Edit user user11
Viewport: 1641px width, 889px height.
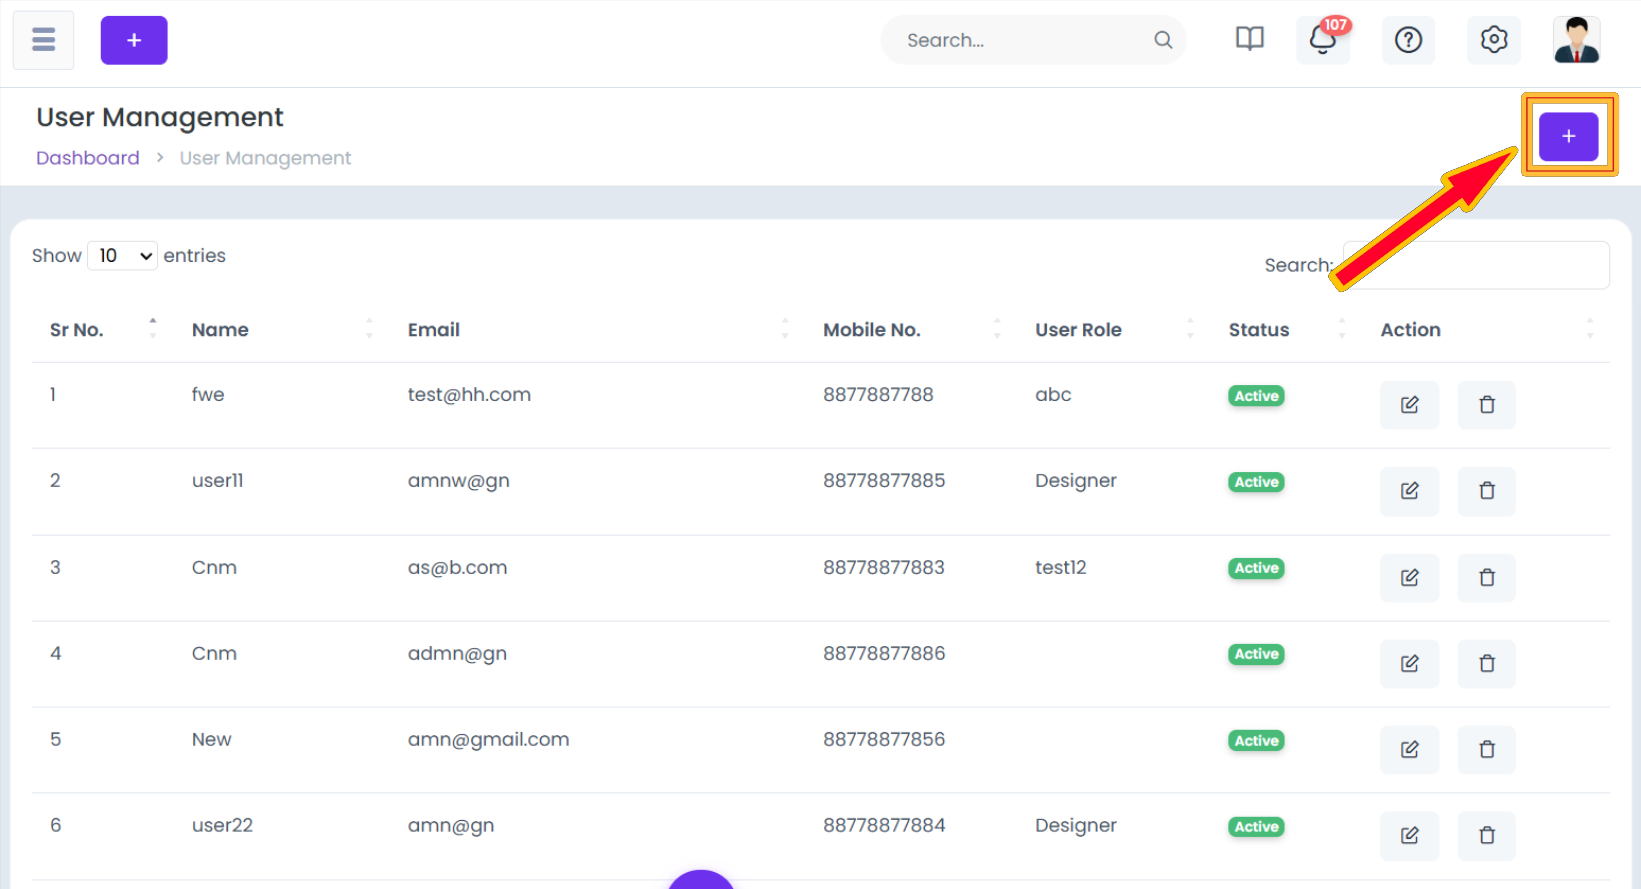pos(1409,491)
